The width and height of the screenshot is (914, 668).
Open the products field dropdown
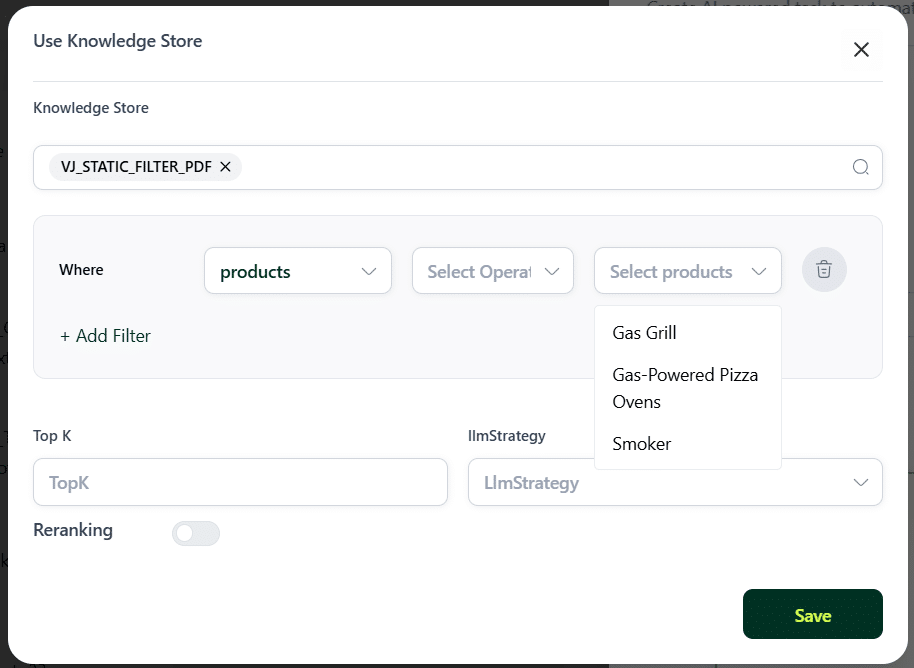(x=298, y=271)
